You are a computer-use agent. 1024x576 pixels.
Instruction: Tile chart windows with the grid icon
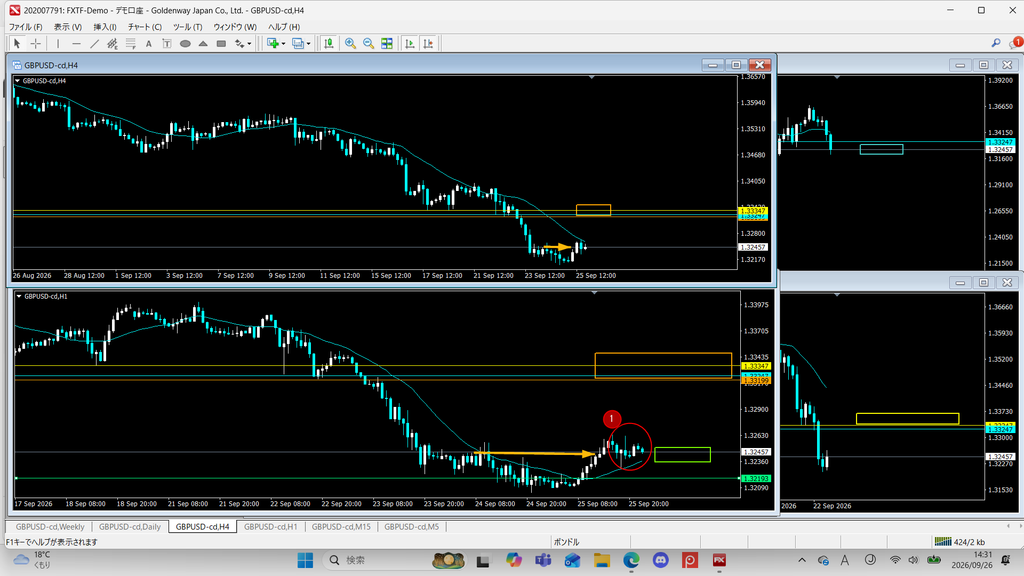point(387,44)
